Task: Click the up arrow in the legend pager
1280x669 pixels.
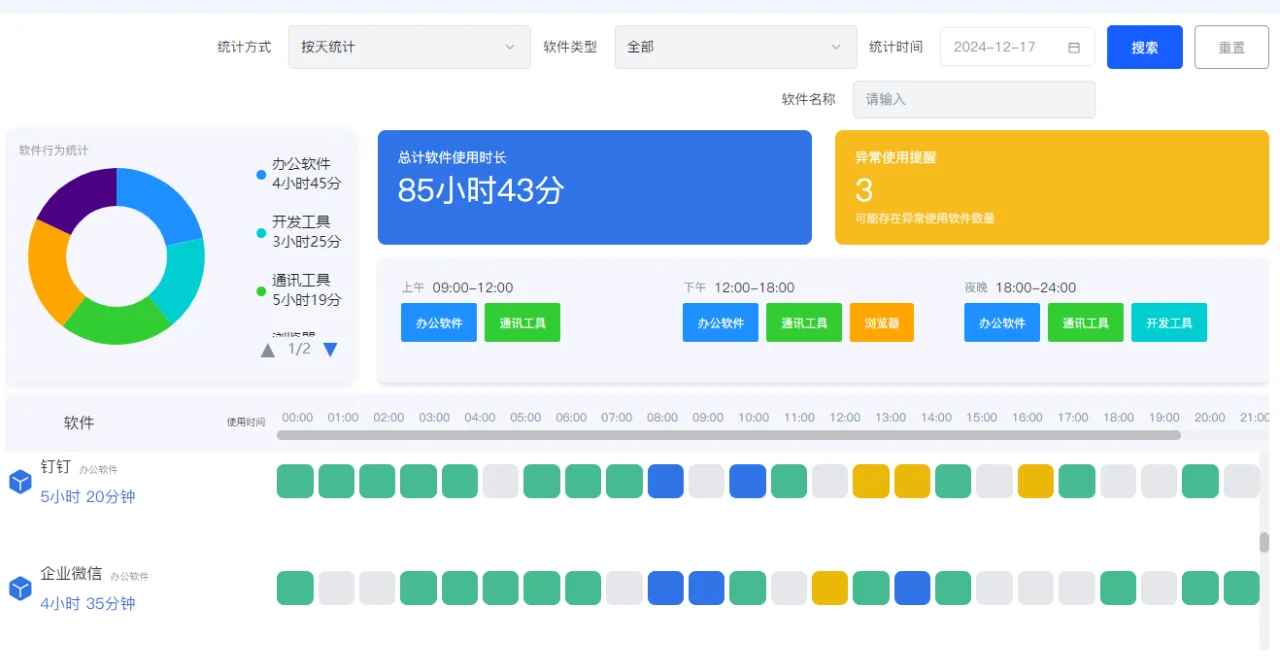Action: click(x=266, y=350)
